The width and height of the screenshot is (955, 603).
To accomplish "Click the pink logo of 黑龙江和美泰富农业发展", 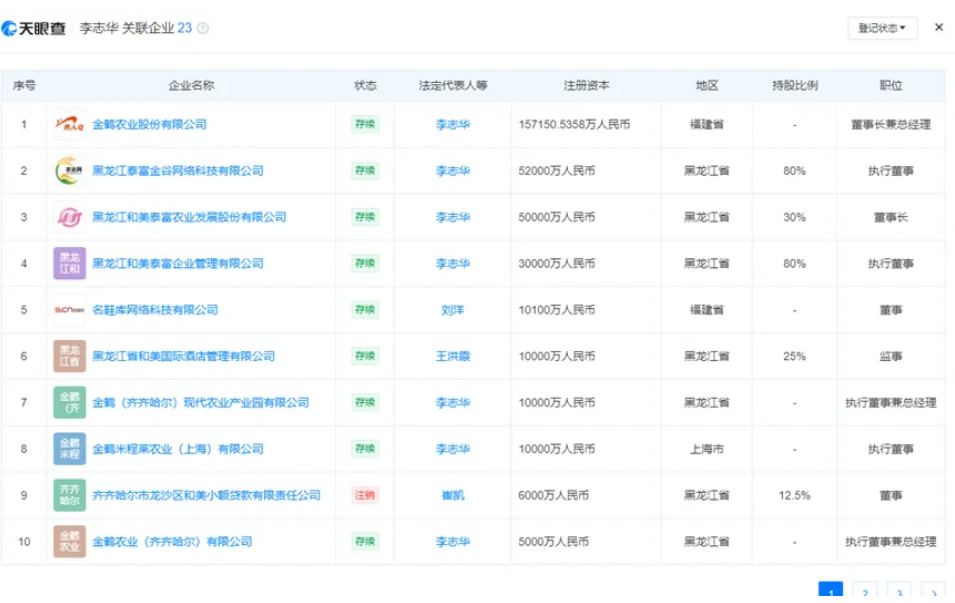I will coord(69,217).
